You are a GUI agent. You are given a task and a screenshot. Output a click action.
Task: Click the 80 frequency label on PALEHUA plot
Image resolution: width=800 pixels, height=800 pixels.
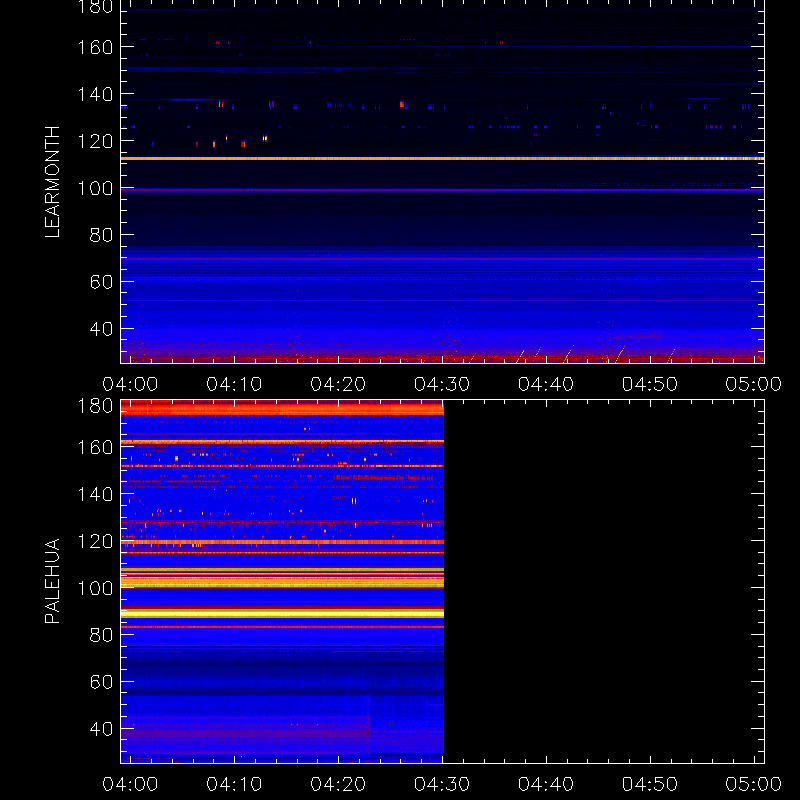click(x=101, y=635)
